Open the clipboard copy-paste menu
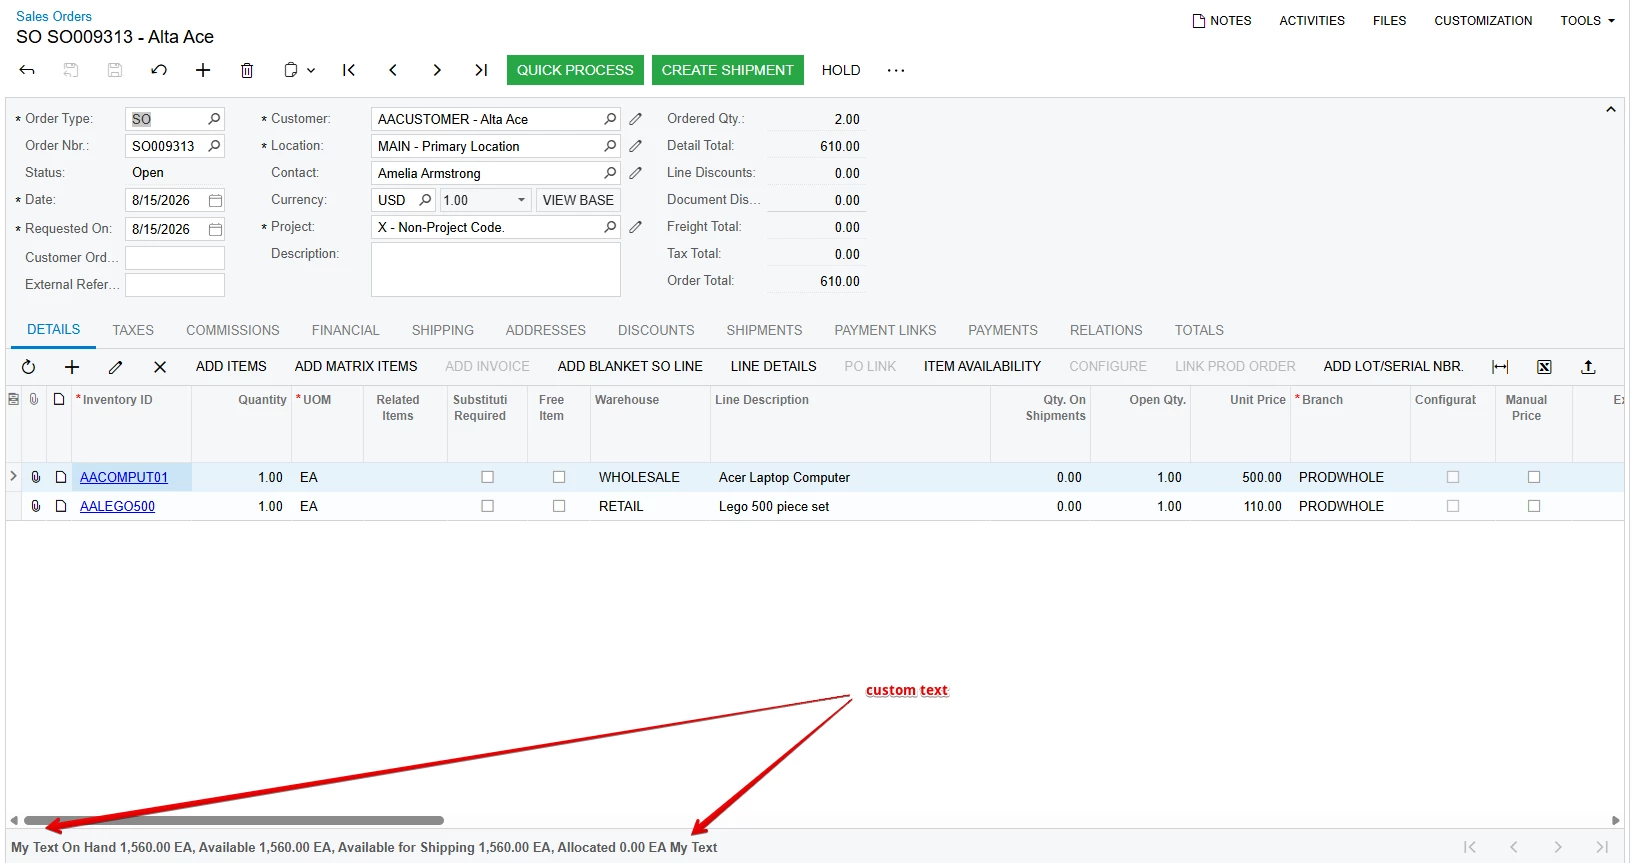Screen dimensions: 1642x863 click(x=299, y=70)
